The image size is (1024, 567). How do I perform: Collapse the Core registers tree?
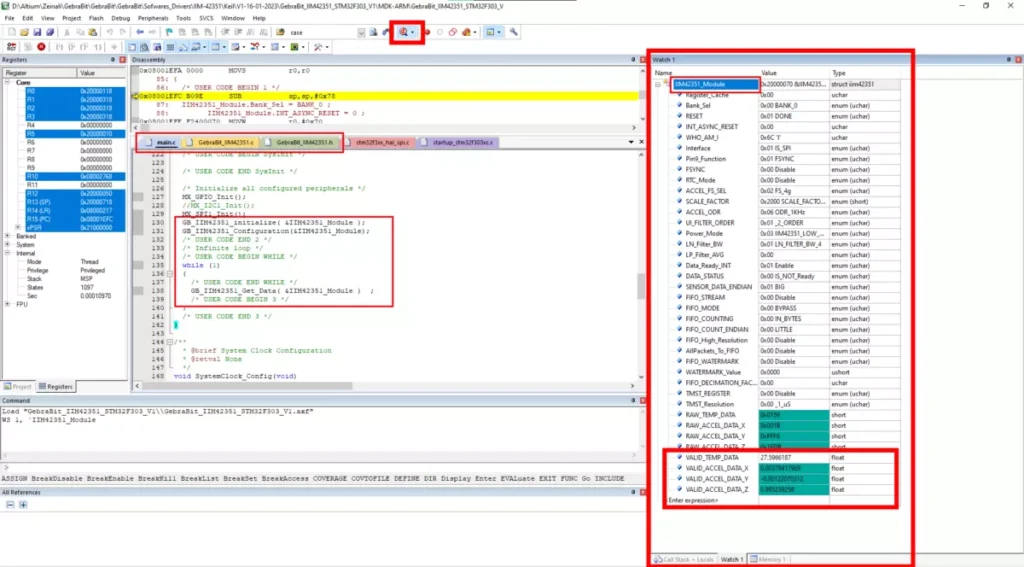click(8, 83)
